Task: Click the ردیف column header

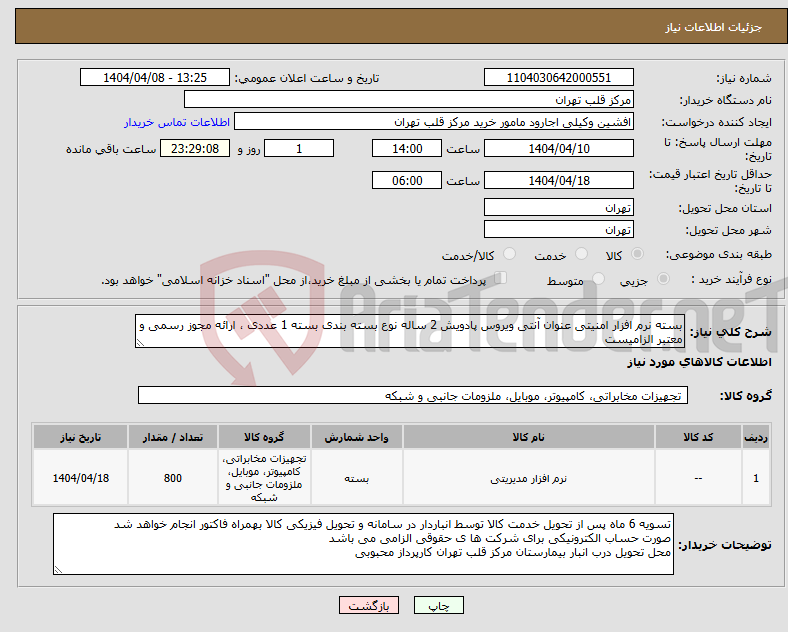Action: 756,437
